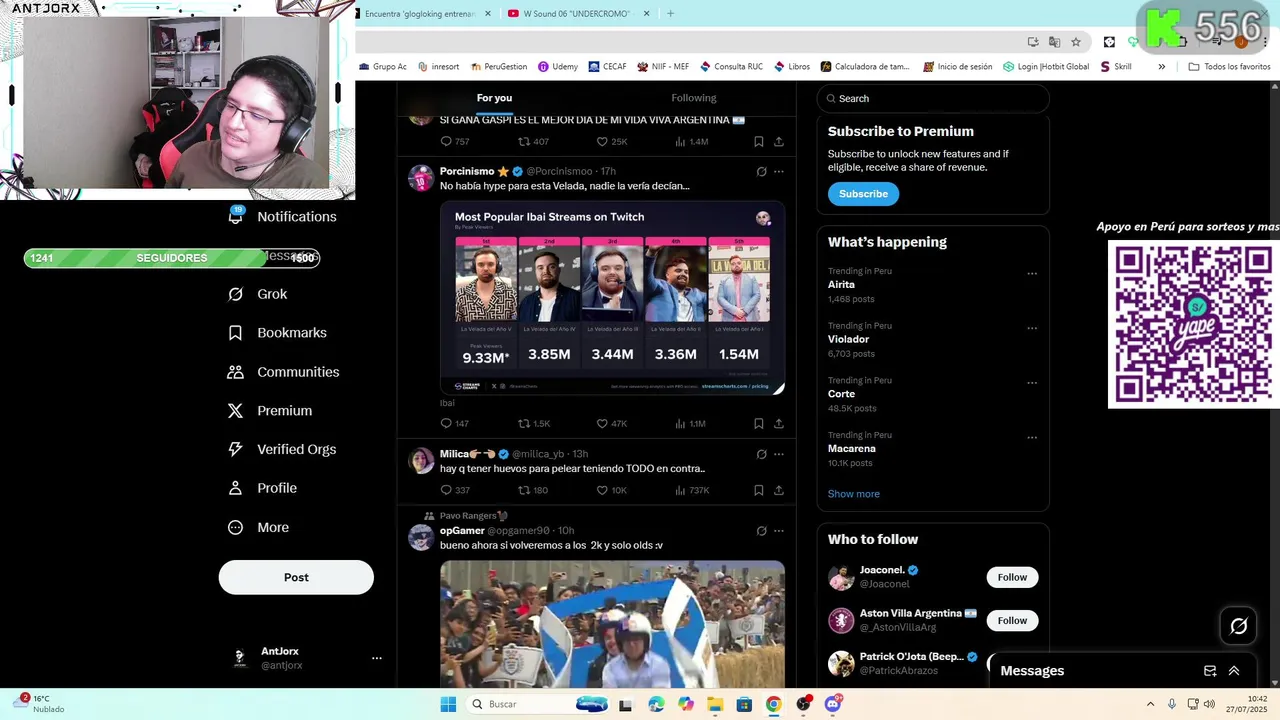Image resolution: width=1280 pixels, height=720 pixels.
Task: Open more menu on Porcinismo post
Action: coord(779,171)
